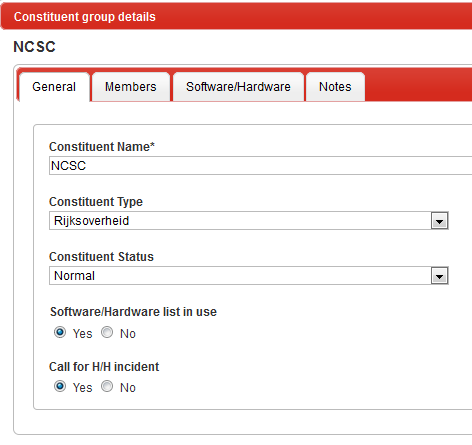Choose Yes radio for Call for H/H incident
Viewport: 472px width, 445px height.
click(60, 386)
